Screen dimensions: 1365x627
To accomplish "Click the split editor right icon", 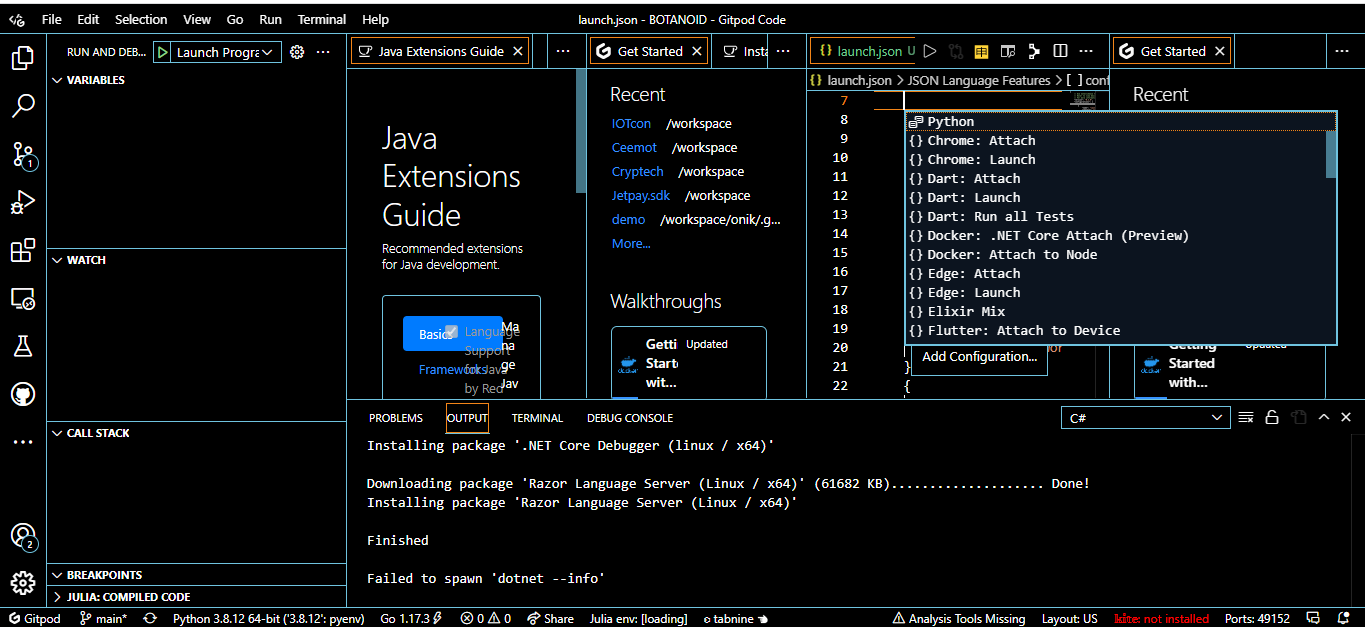I will tap(1060, 51).
